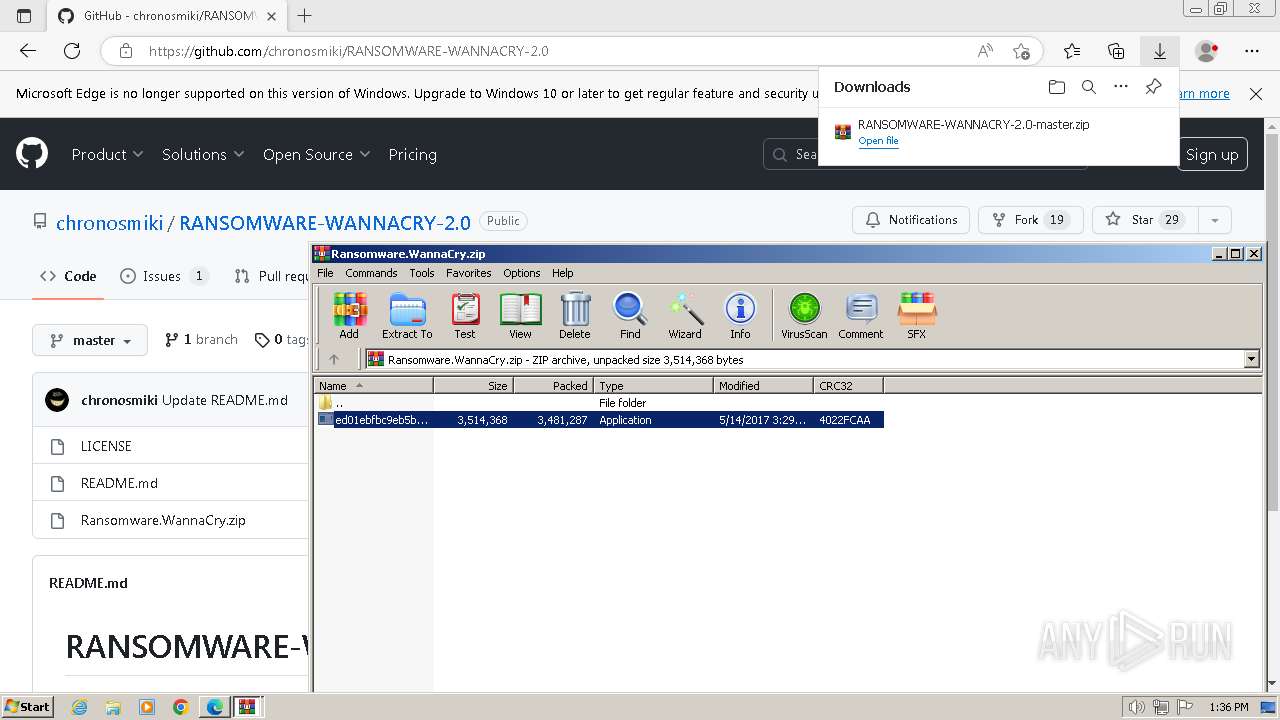Viewport: 1280px width, 720px height.
Task: Go up one folder in WinRAR
Action: (334, 359)
